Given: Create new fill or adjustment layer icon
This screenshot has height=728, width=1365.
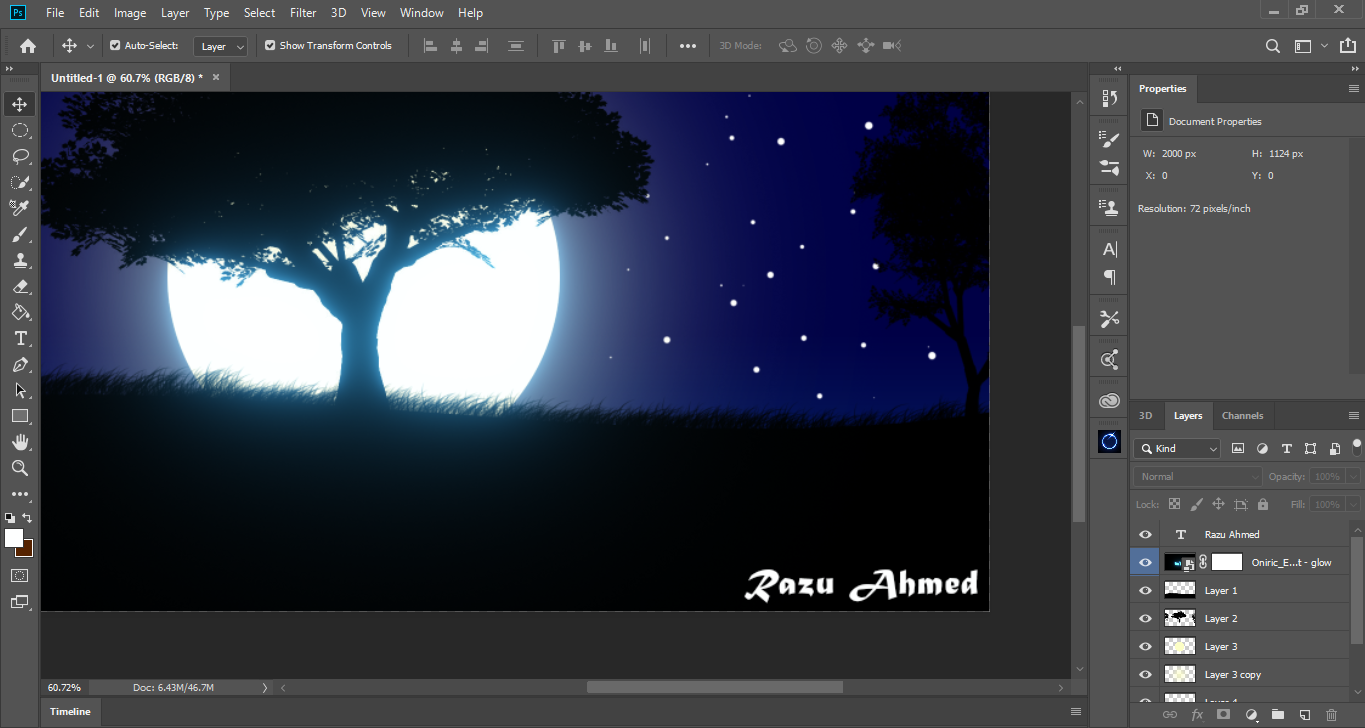Looking at the screenshot, I should [1251, 715].
